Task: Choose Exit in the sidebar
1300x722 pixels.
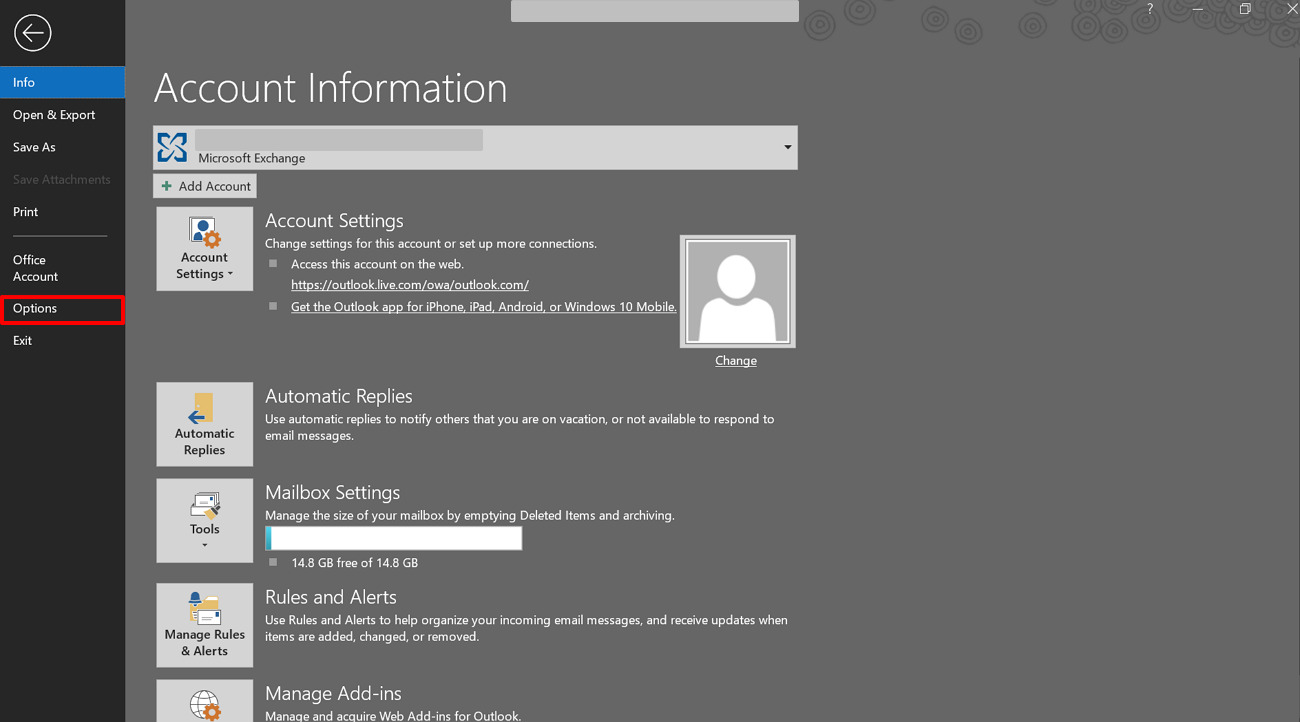Action: (62, 341)
